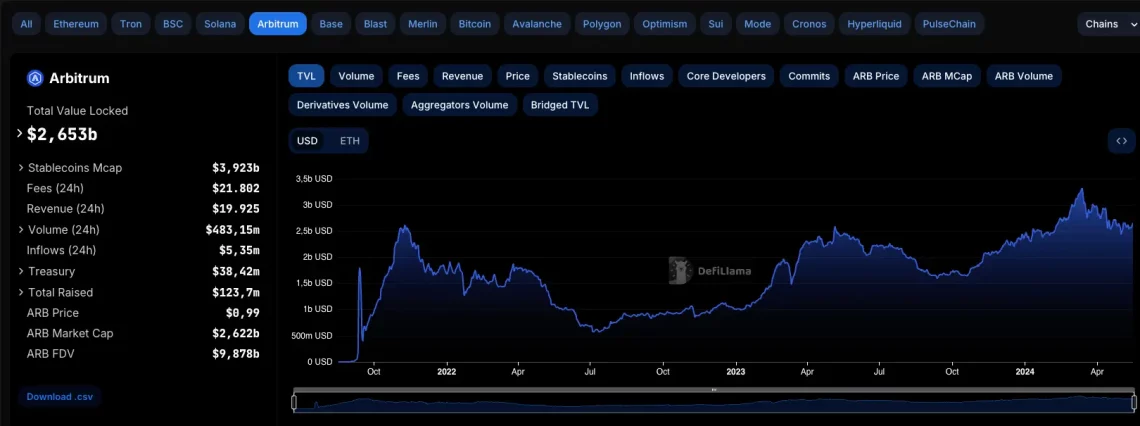Toggle the Inflows chart metric
This screenshot has width=1140, height=426.
[x=647, y=76]
